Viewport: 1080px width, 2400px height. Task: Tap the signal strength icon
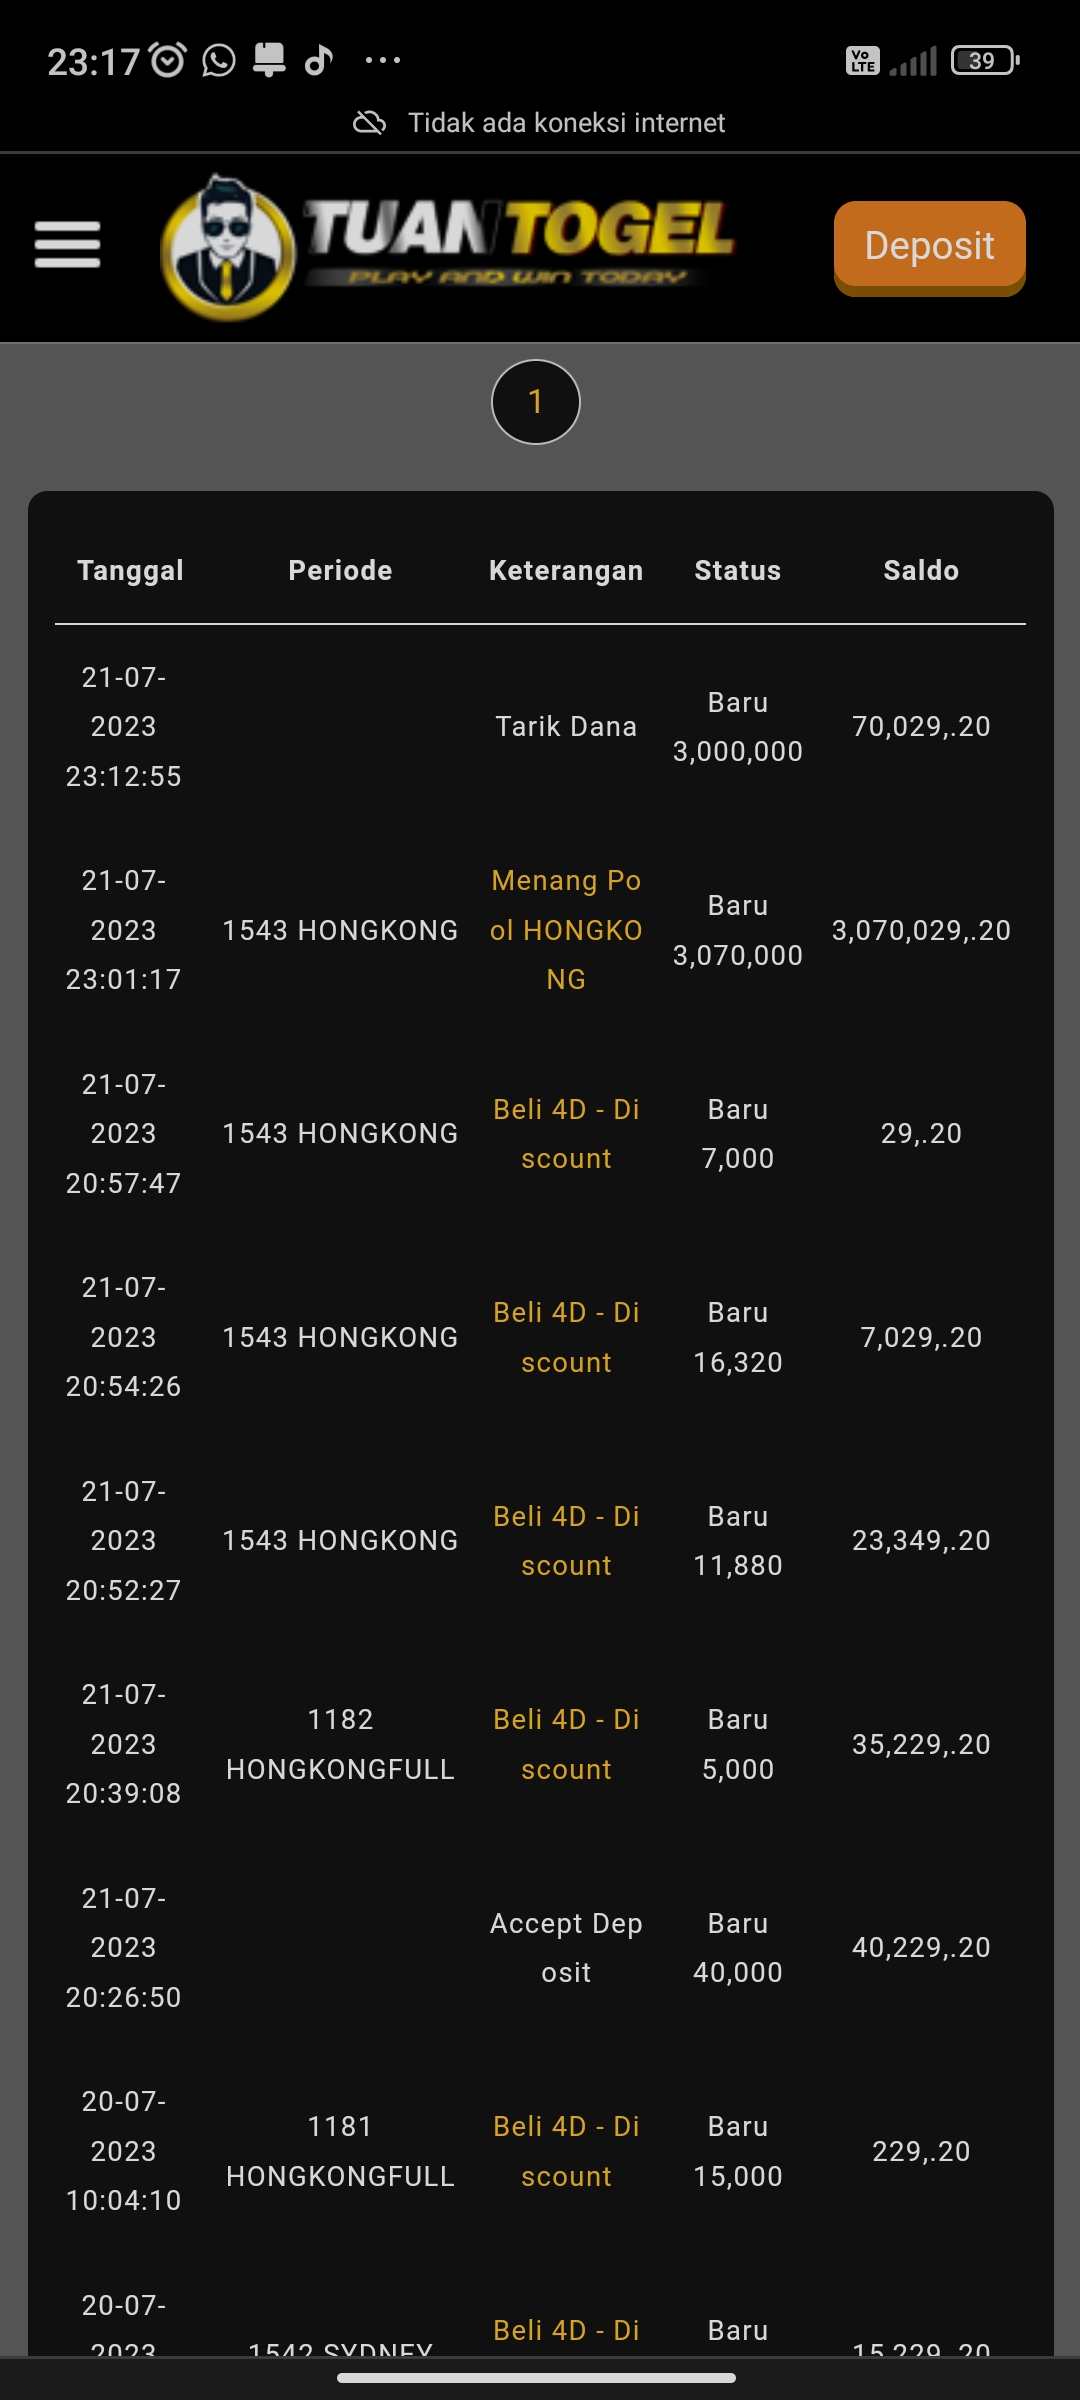pos(913,60)
